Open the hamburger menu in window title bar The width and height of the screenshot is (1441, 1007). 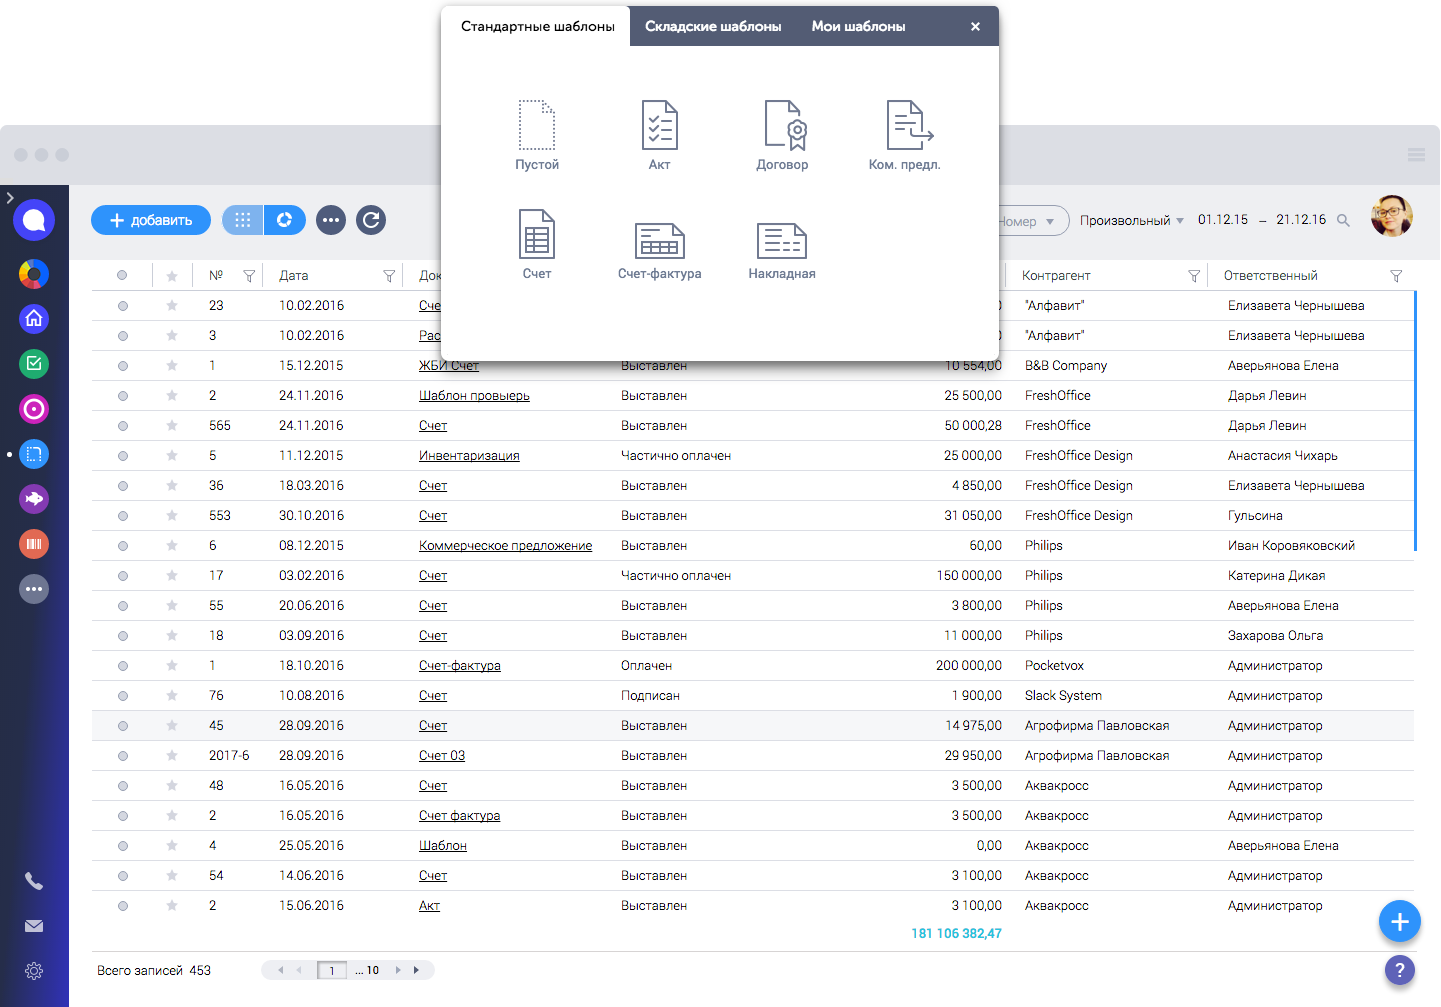click(1416, 155)
